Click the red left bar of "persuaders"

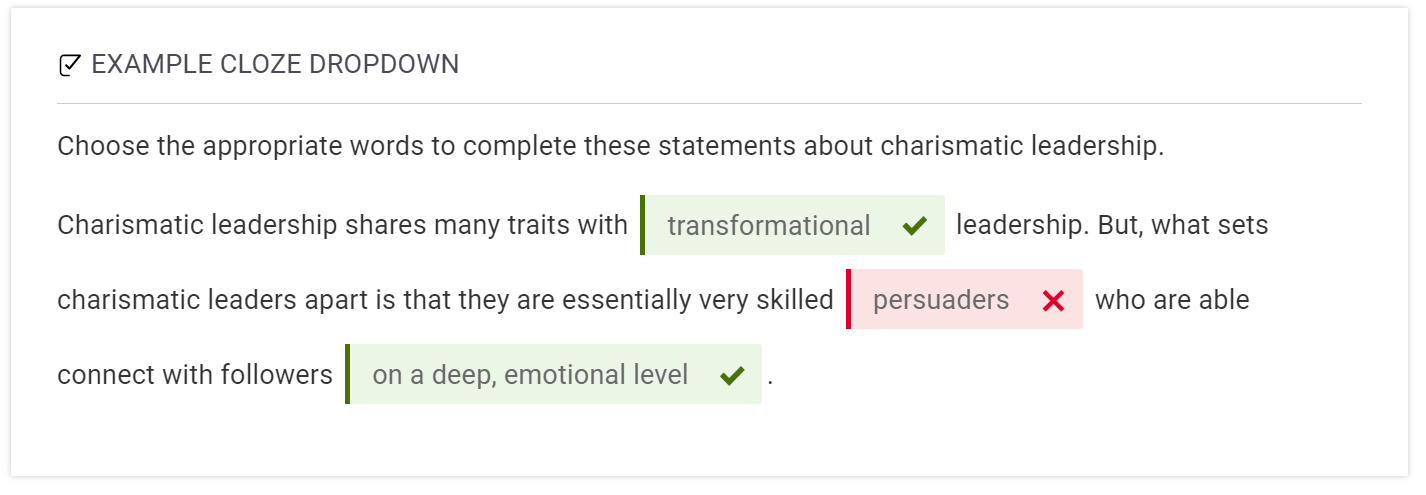point(849,300)
